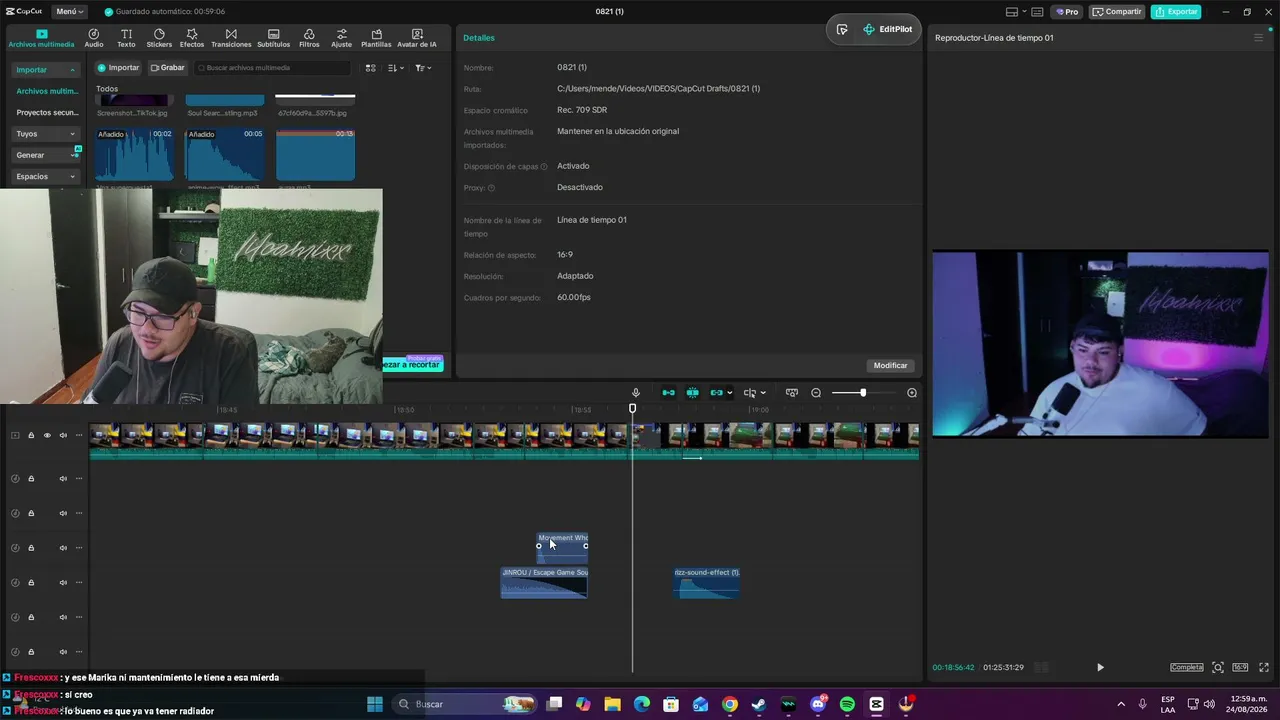The height and width of the screenshot is (720, 1280).
Task: Open the Completa preview quality selector
Action: 1187,667
